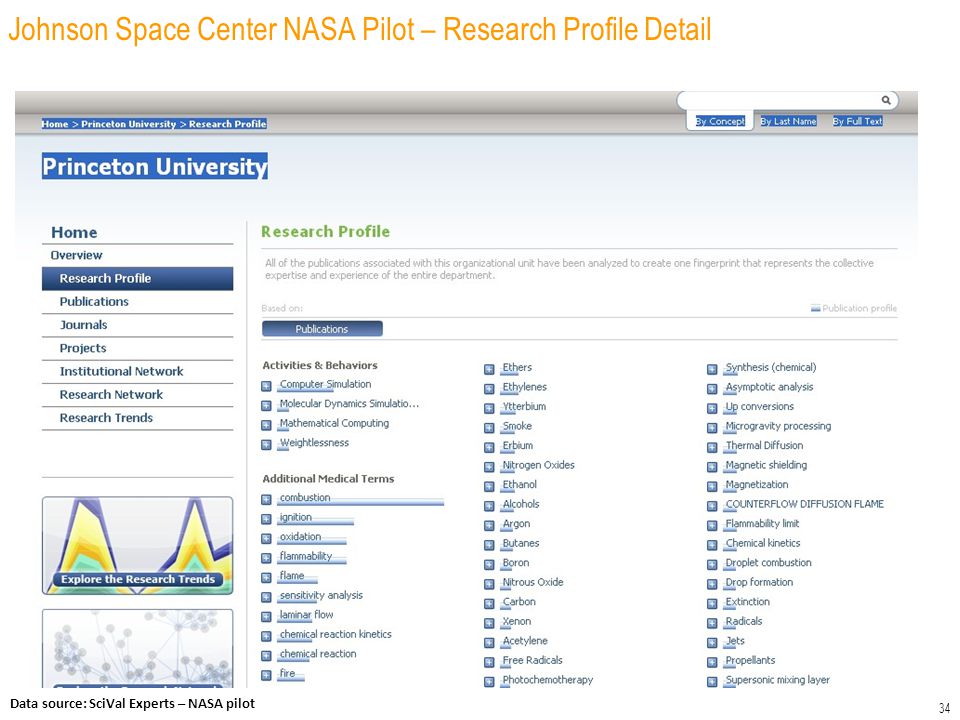Click plus icon beside Boron
Image resolution: width=960 pixels, height=720 pixels.
(489, 565)
